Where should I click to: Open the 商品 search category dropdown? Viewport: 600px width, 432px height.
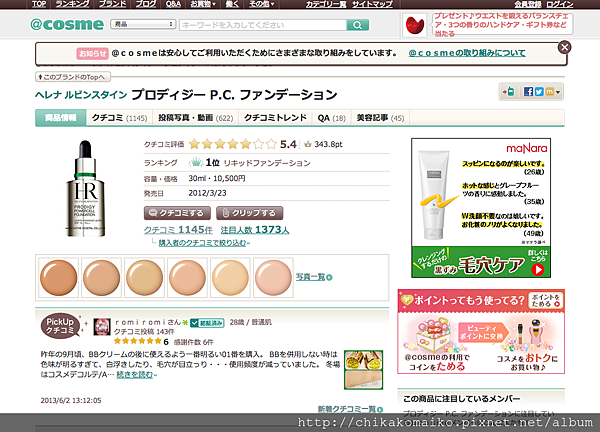(x=143, y=24)
